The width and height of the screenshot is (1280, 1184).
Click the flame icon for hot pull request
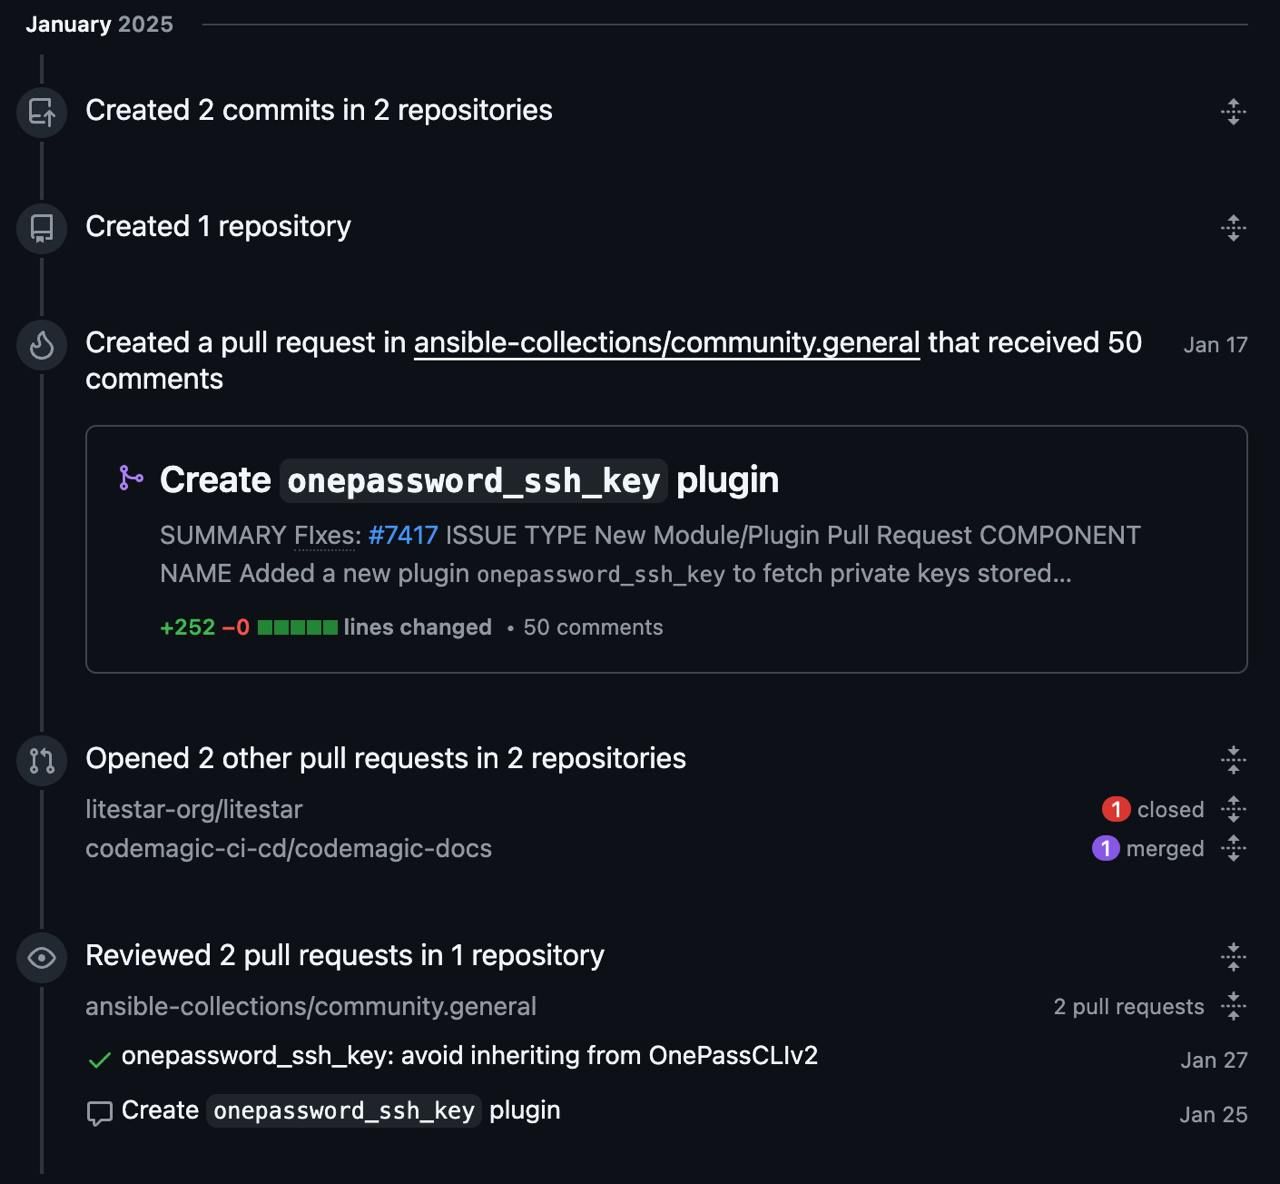coord(42,345)
